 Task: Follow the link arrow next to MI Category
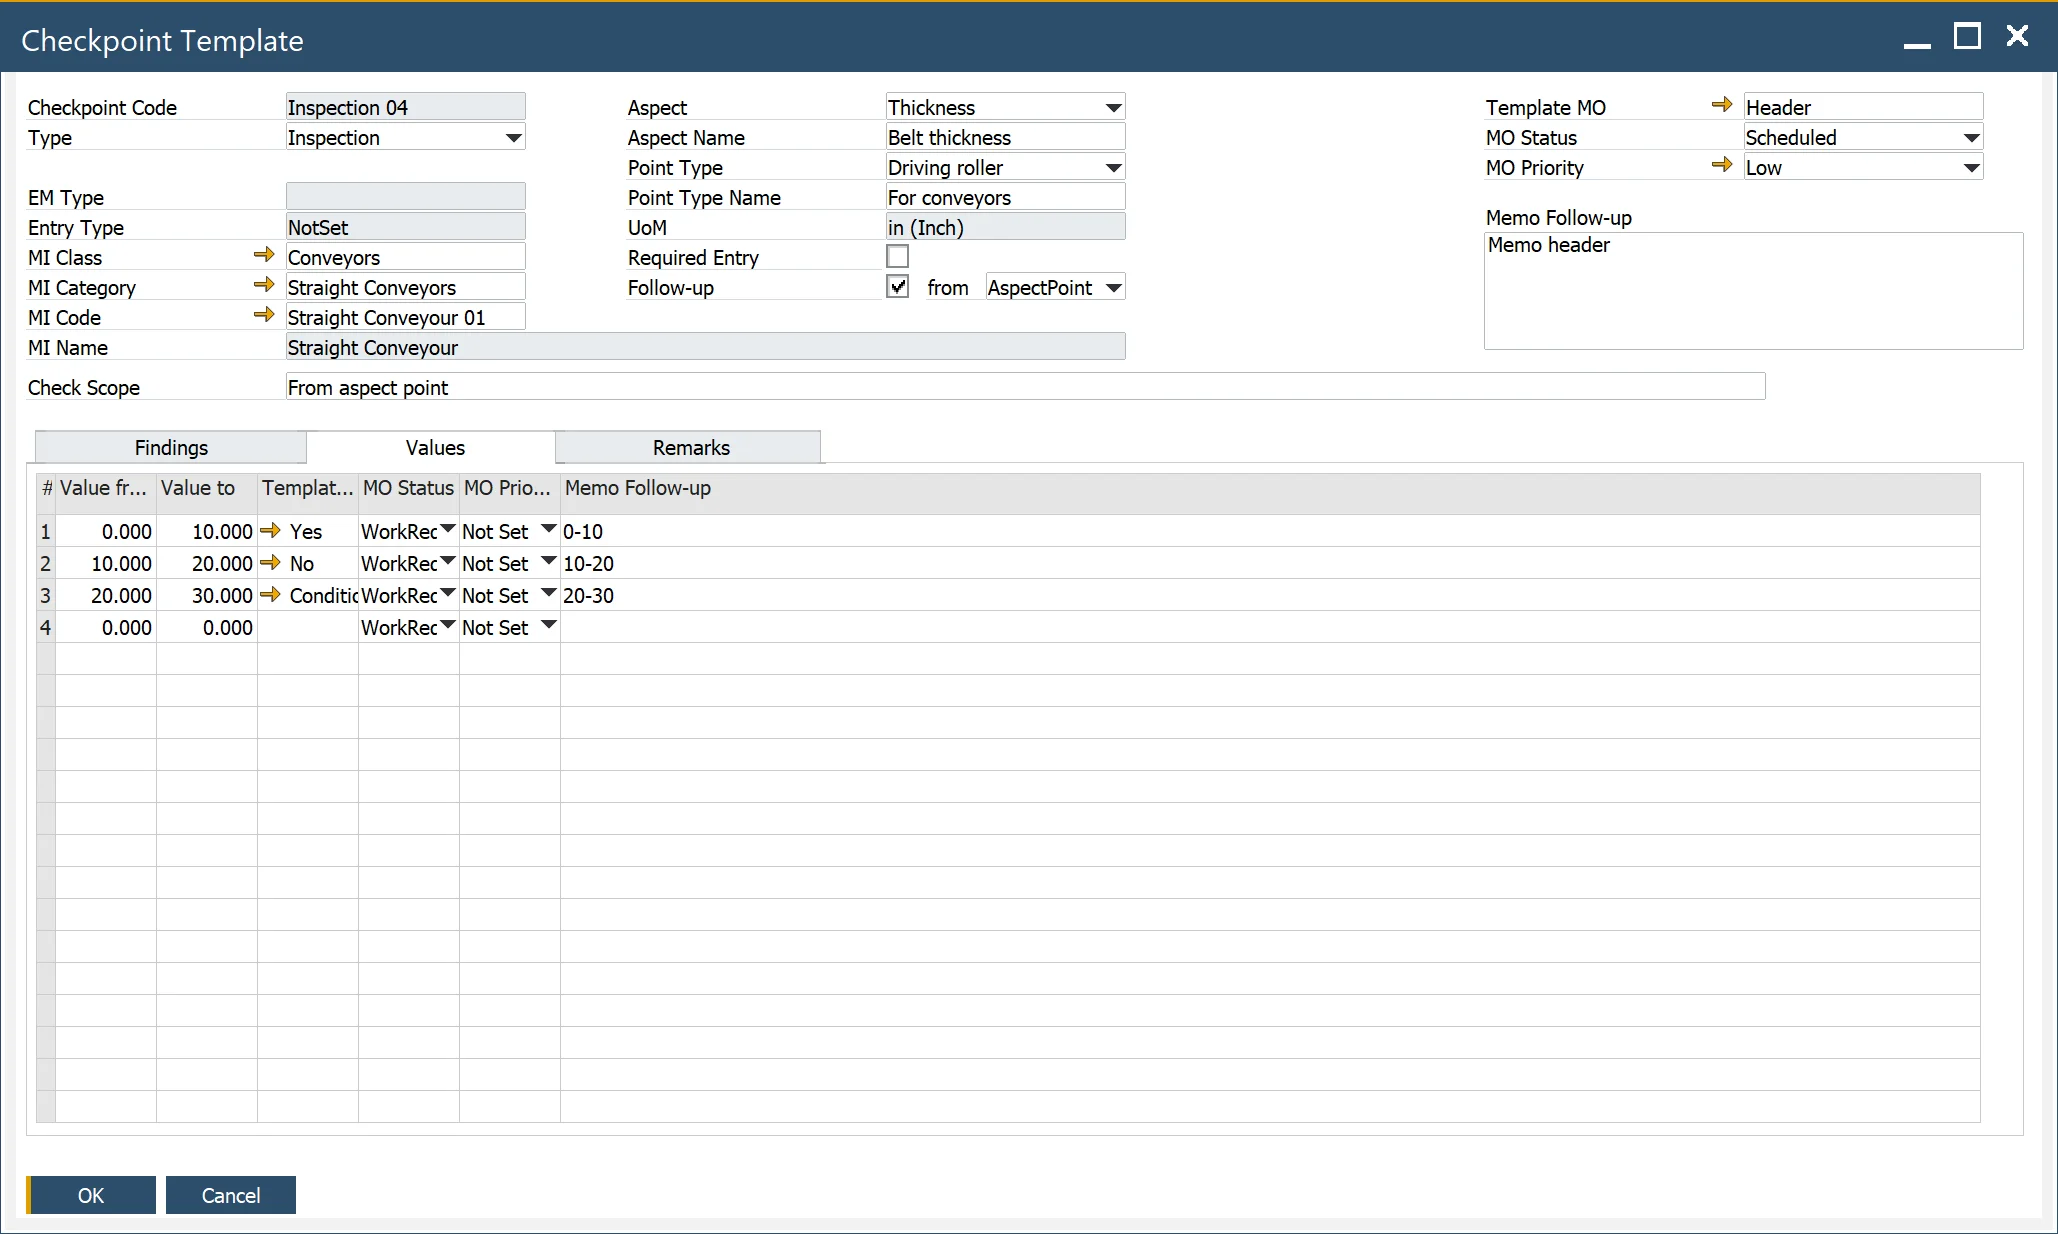tap(264, 285)
